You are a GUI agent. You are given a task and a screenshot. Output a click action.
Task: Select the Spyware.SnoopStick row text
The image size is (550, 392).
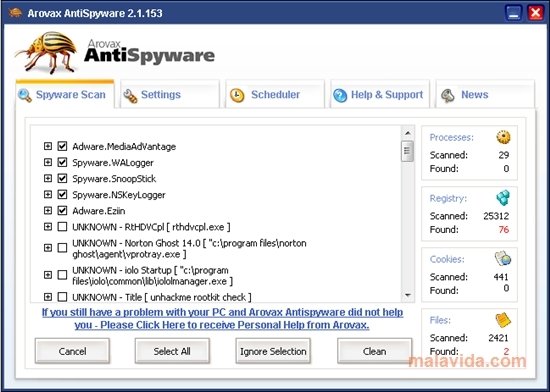(114, 179)
